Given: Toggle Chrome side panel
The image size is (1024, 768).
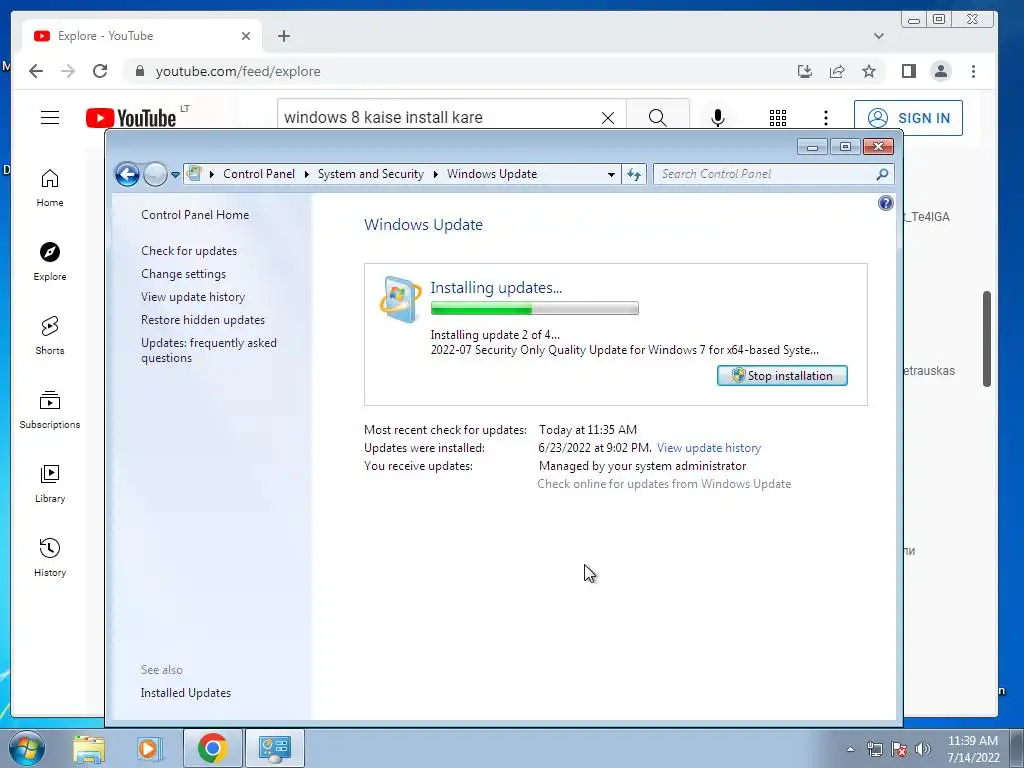Looking at the screenshot, I should pos(908,71).
